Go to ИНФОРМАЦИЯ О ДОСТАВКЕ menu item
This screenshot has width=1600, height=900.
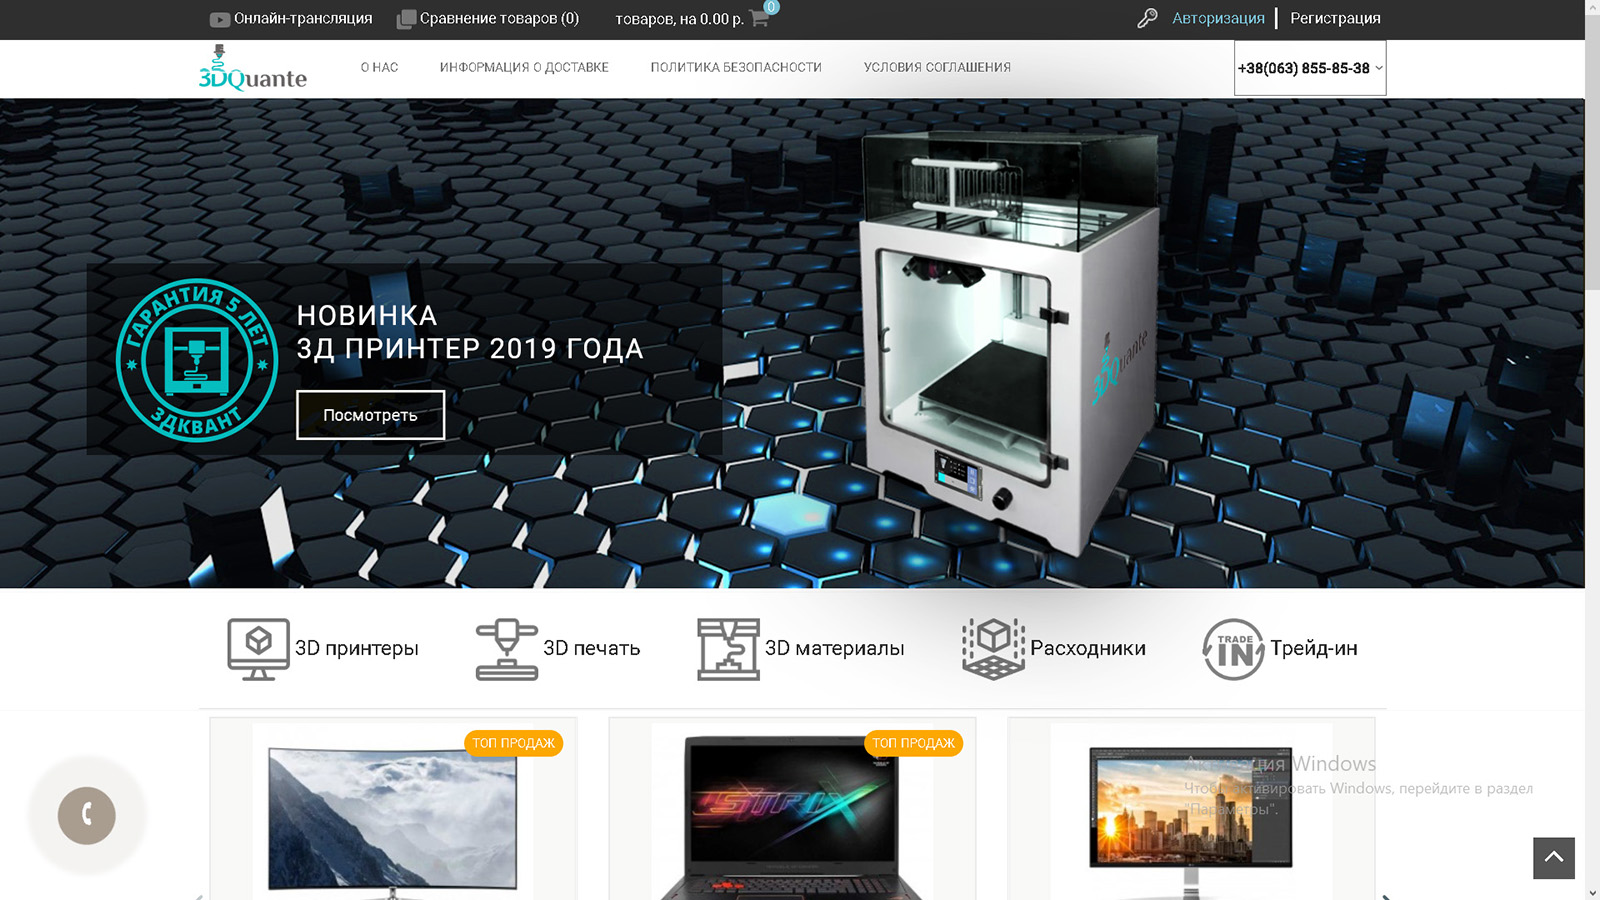click(x=524, y=67)
